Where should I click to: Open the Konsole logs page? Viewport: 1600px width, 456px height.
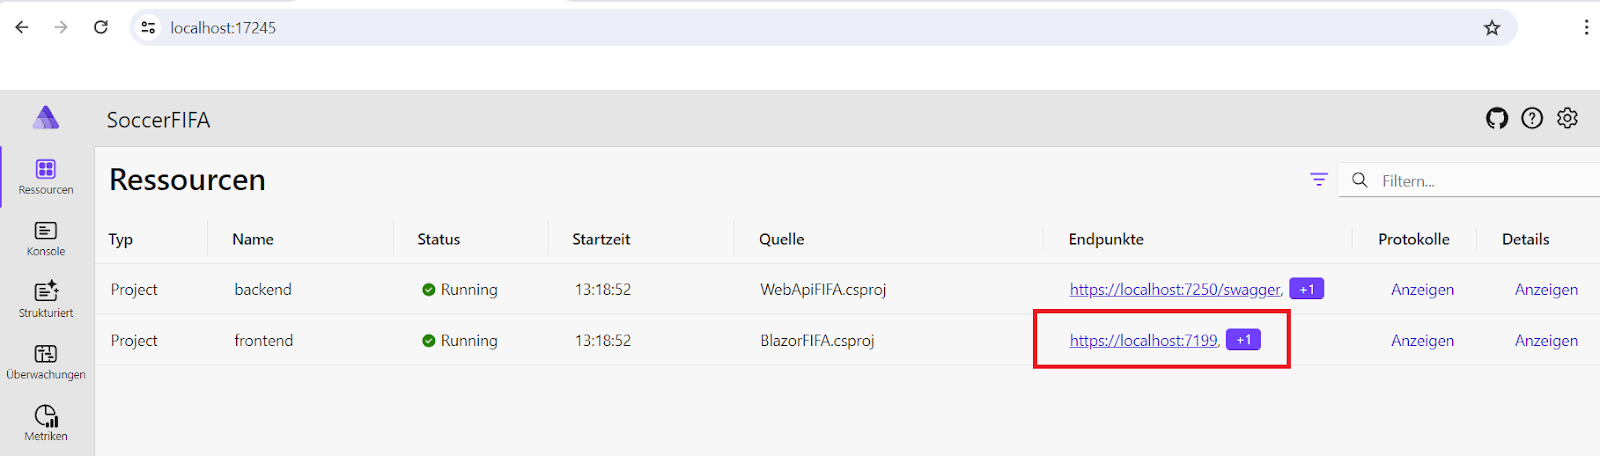(x=46, y=238)
